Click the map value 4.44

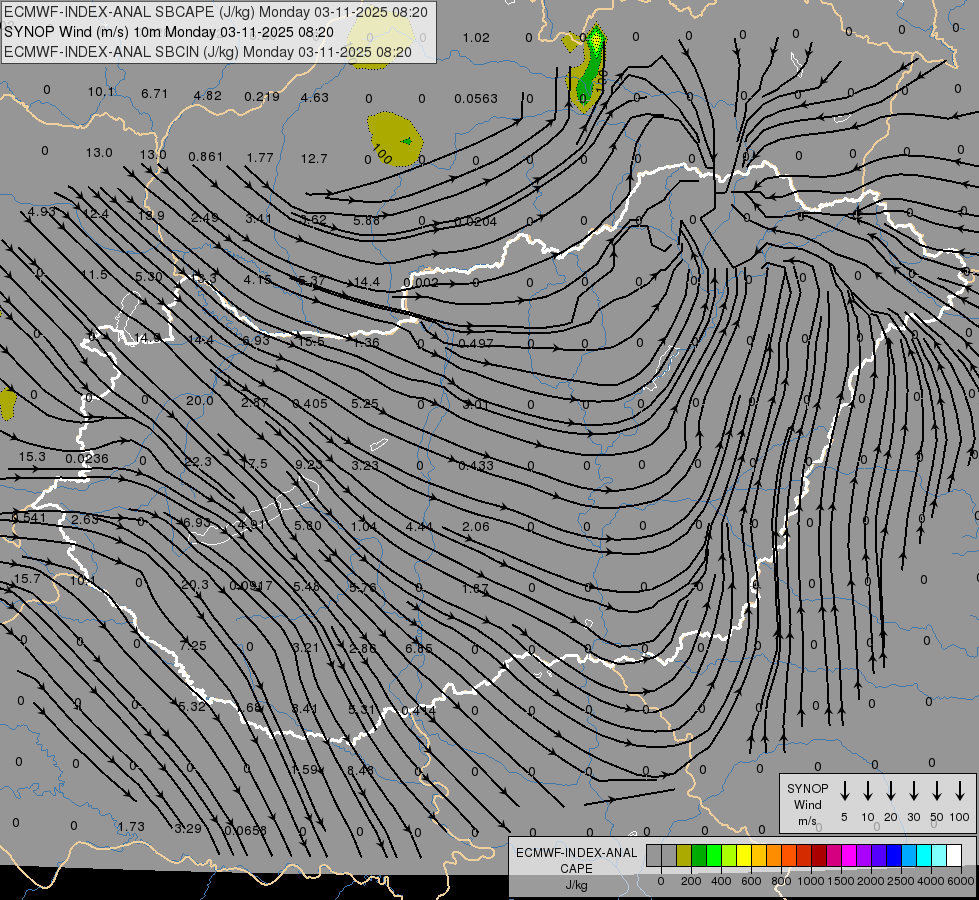(x=419, y=527)
